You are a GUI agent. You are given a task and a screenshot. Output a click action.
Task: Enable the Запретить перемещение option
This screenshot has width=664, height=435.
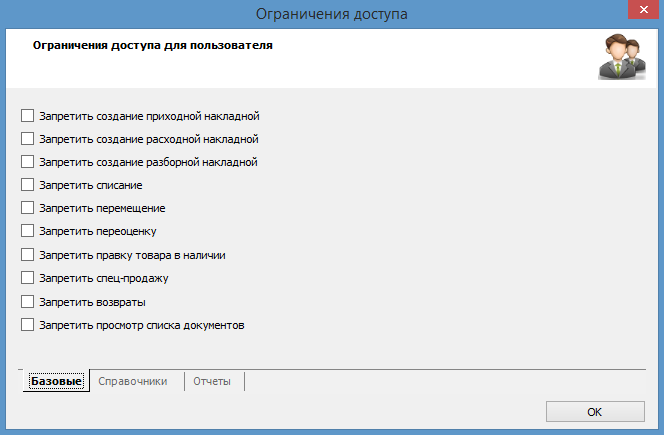point(28,208)
